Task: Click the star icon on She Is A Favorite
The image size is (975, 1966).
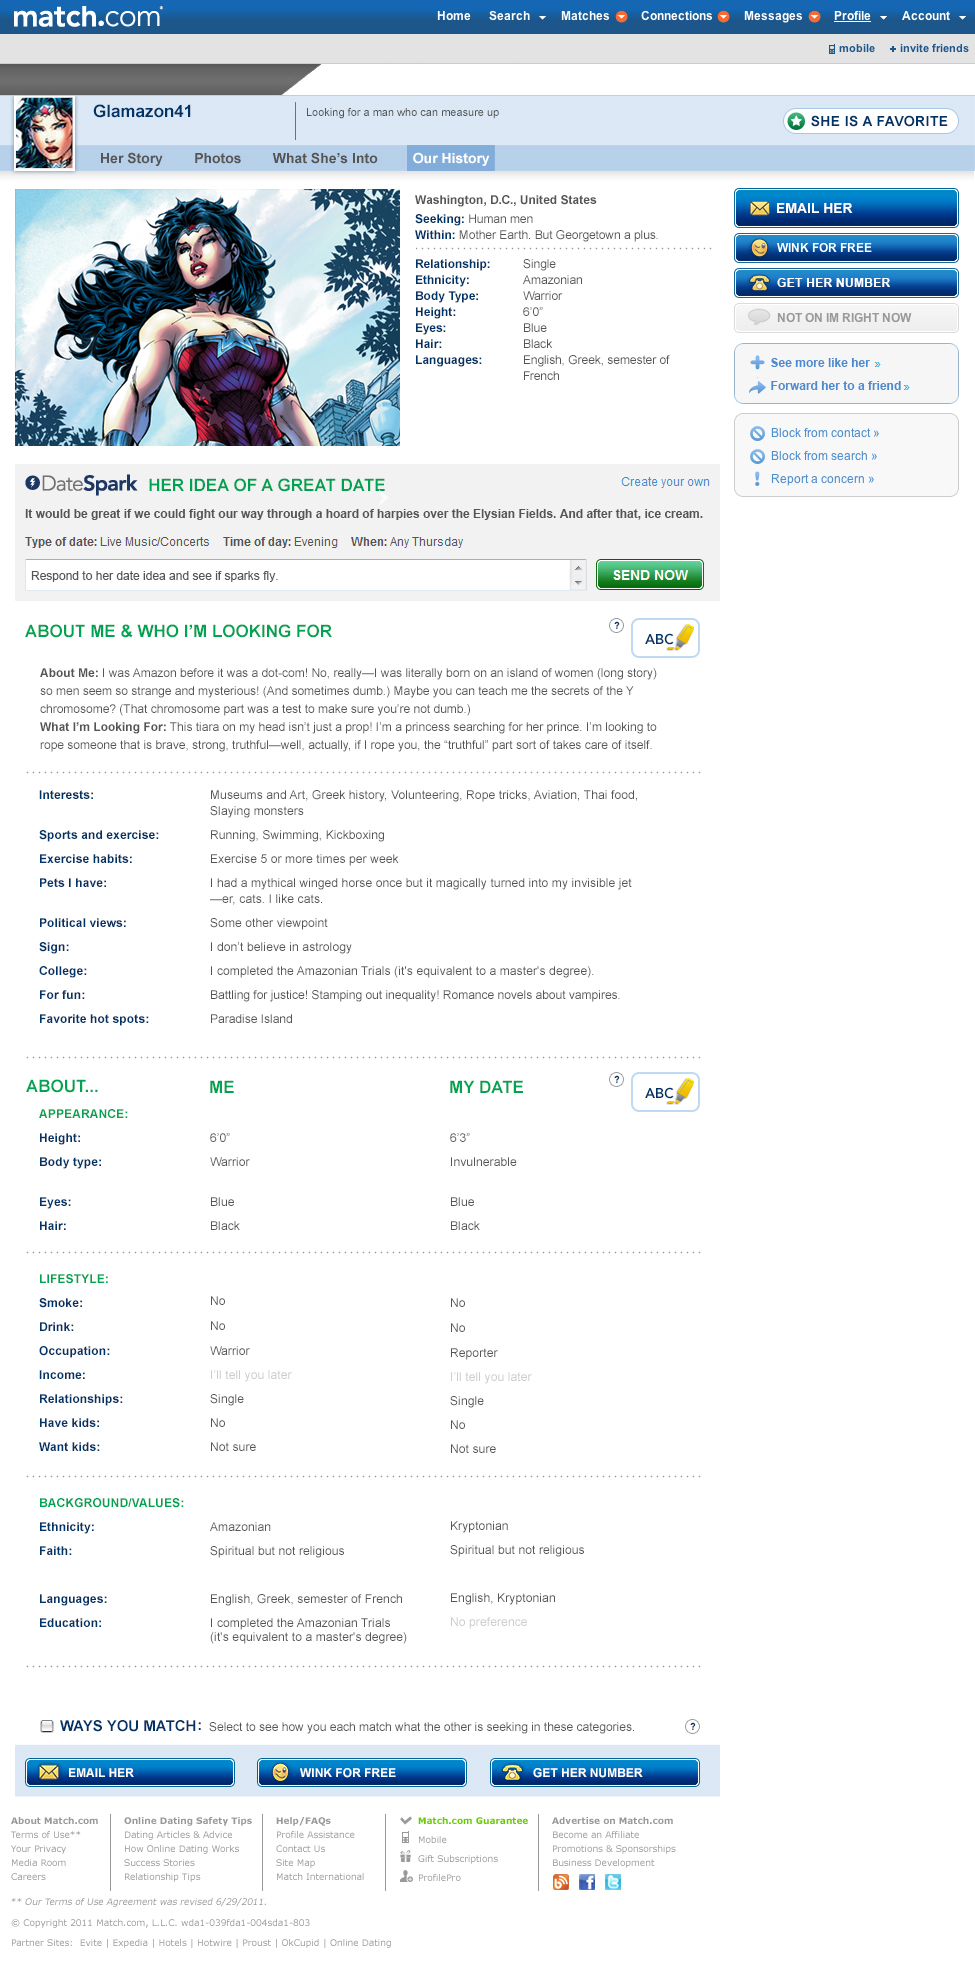Action: [796, 121]
